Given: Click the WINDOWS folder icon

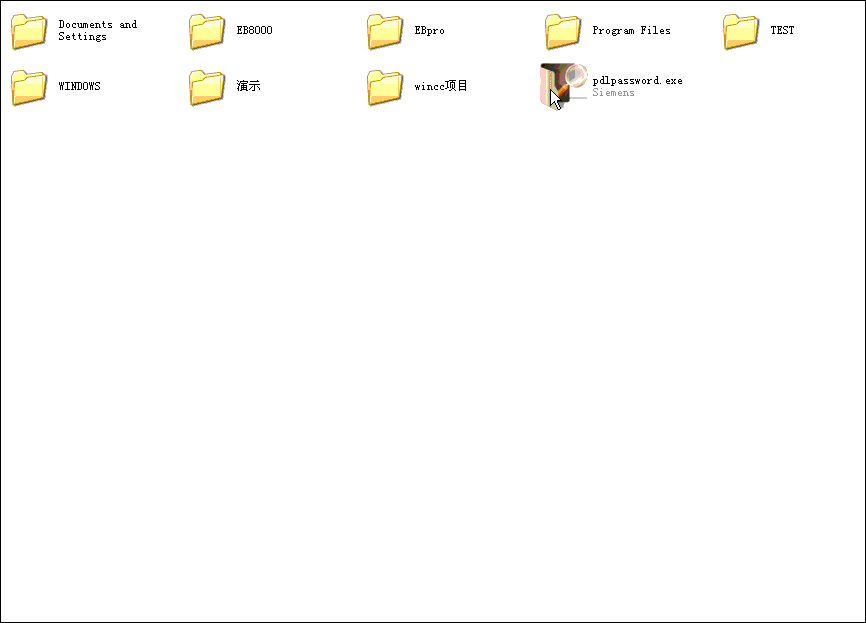Looking at the screenshot, I should pos(29,88).
